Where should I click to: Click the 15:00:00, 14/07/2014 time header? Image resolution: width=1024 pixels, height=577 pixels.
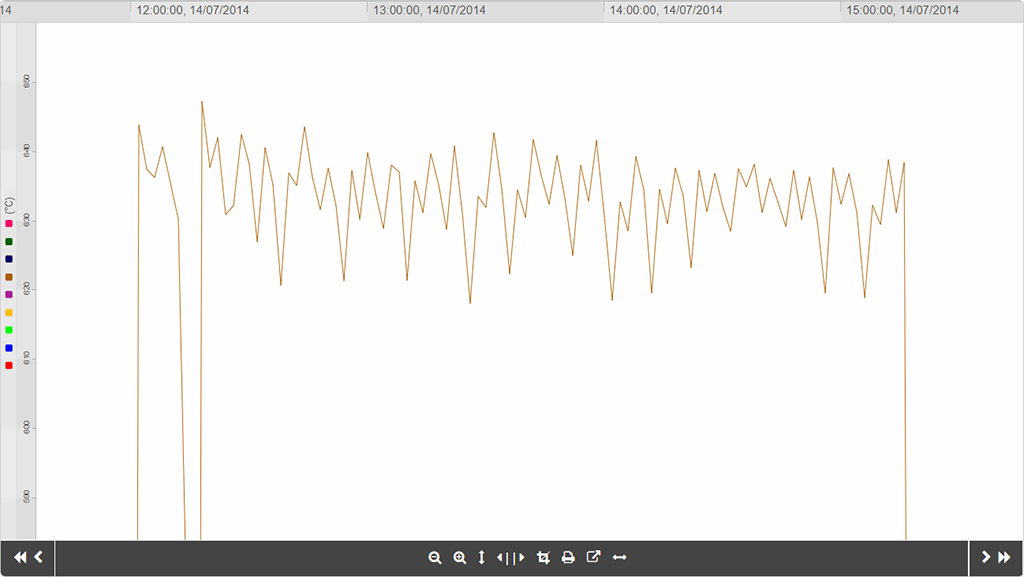[x=902, y=11]
